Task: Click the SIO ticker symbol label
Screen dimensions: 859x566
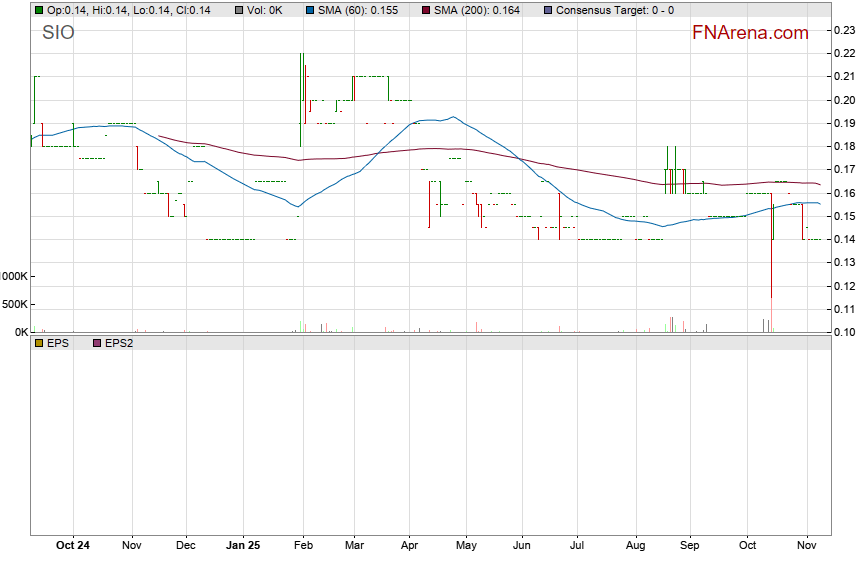Action: coord(58,33)
